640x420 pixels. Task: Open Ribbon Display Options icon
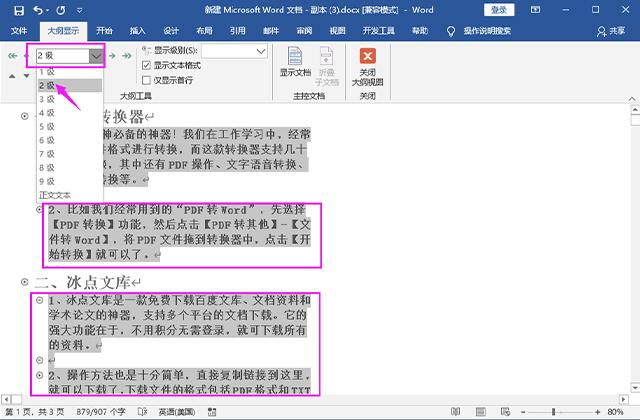pyautogui.click(x=536, y=10)
